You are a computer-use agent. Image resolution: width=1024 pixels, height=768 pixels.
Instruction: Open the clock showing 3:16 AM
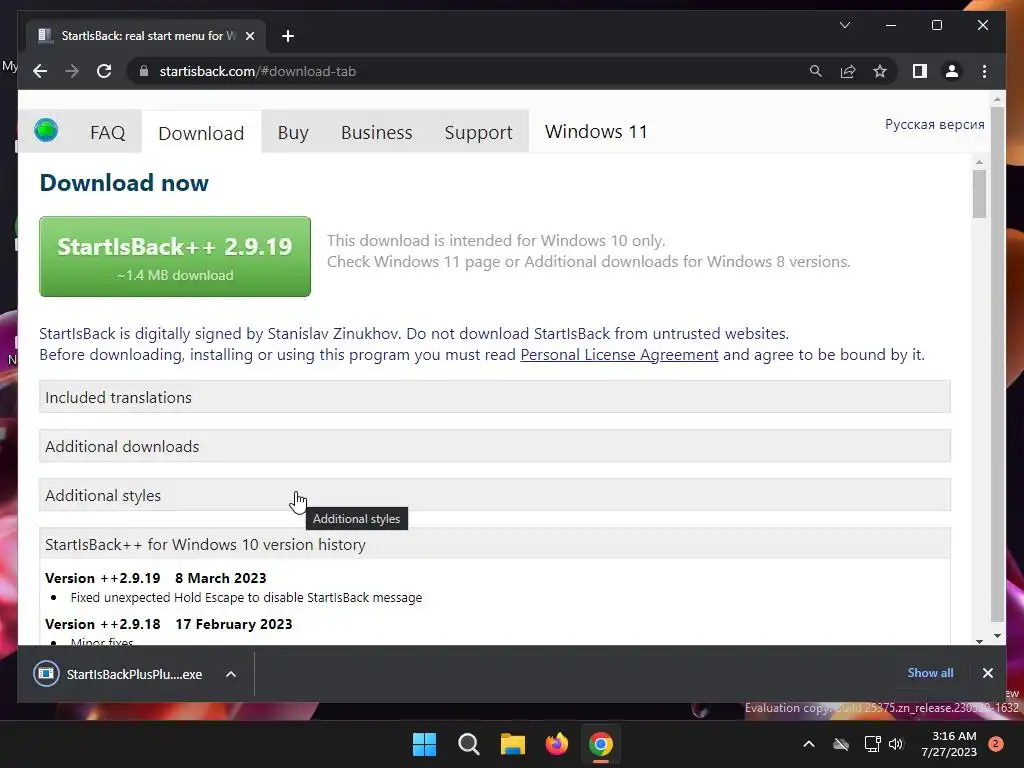tap(949, 744)
